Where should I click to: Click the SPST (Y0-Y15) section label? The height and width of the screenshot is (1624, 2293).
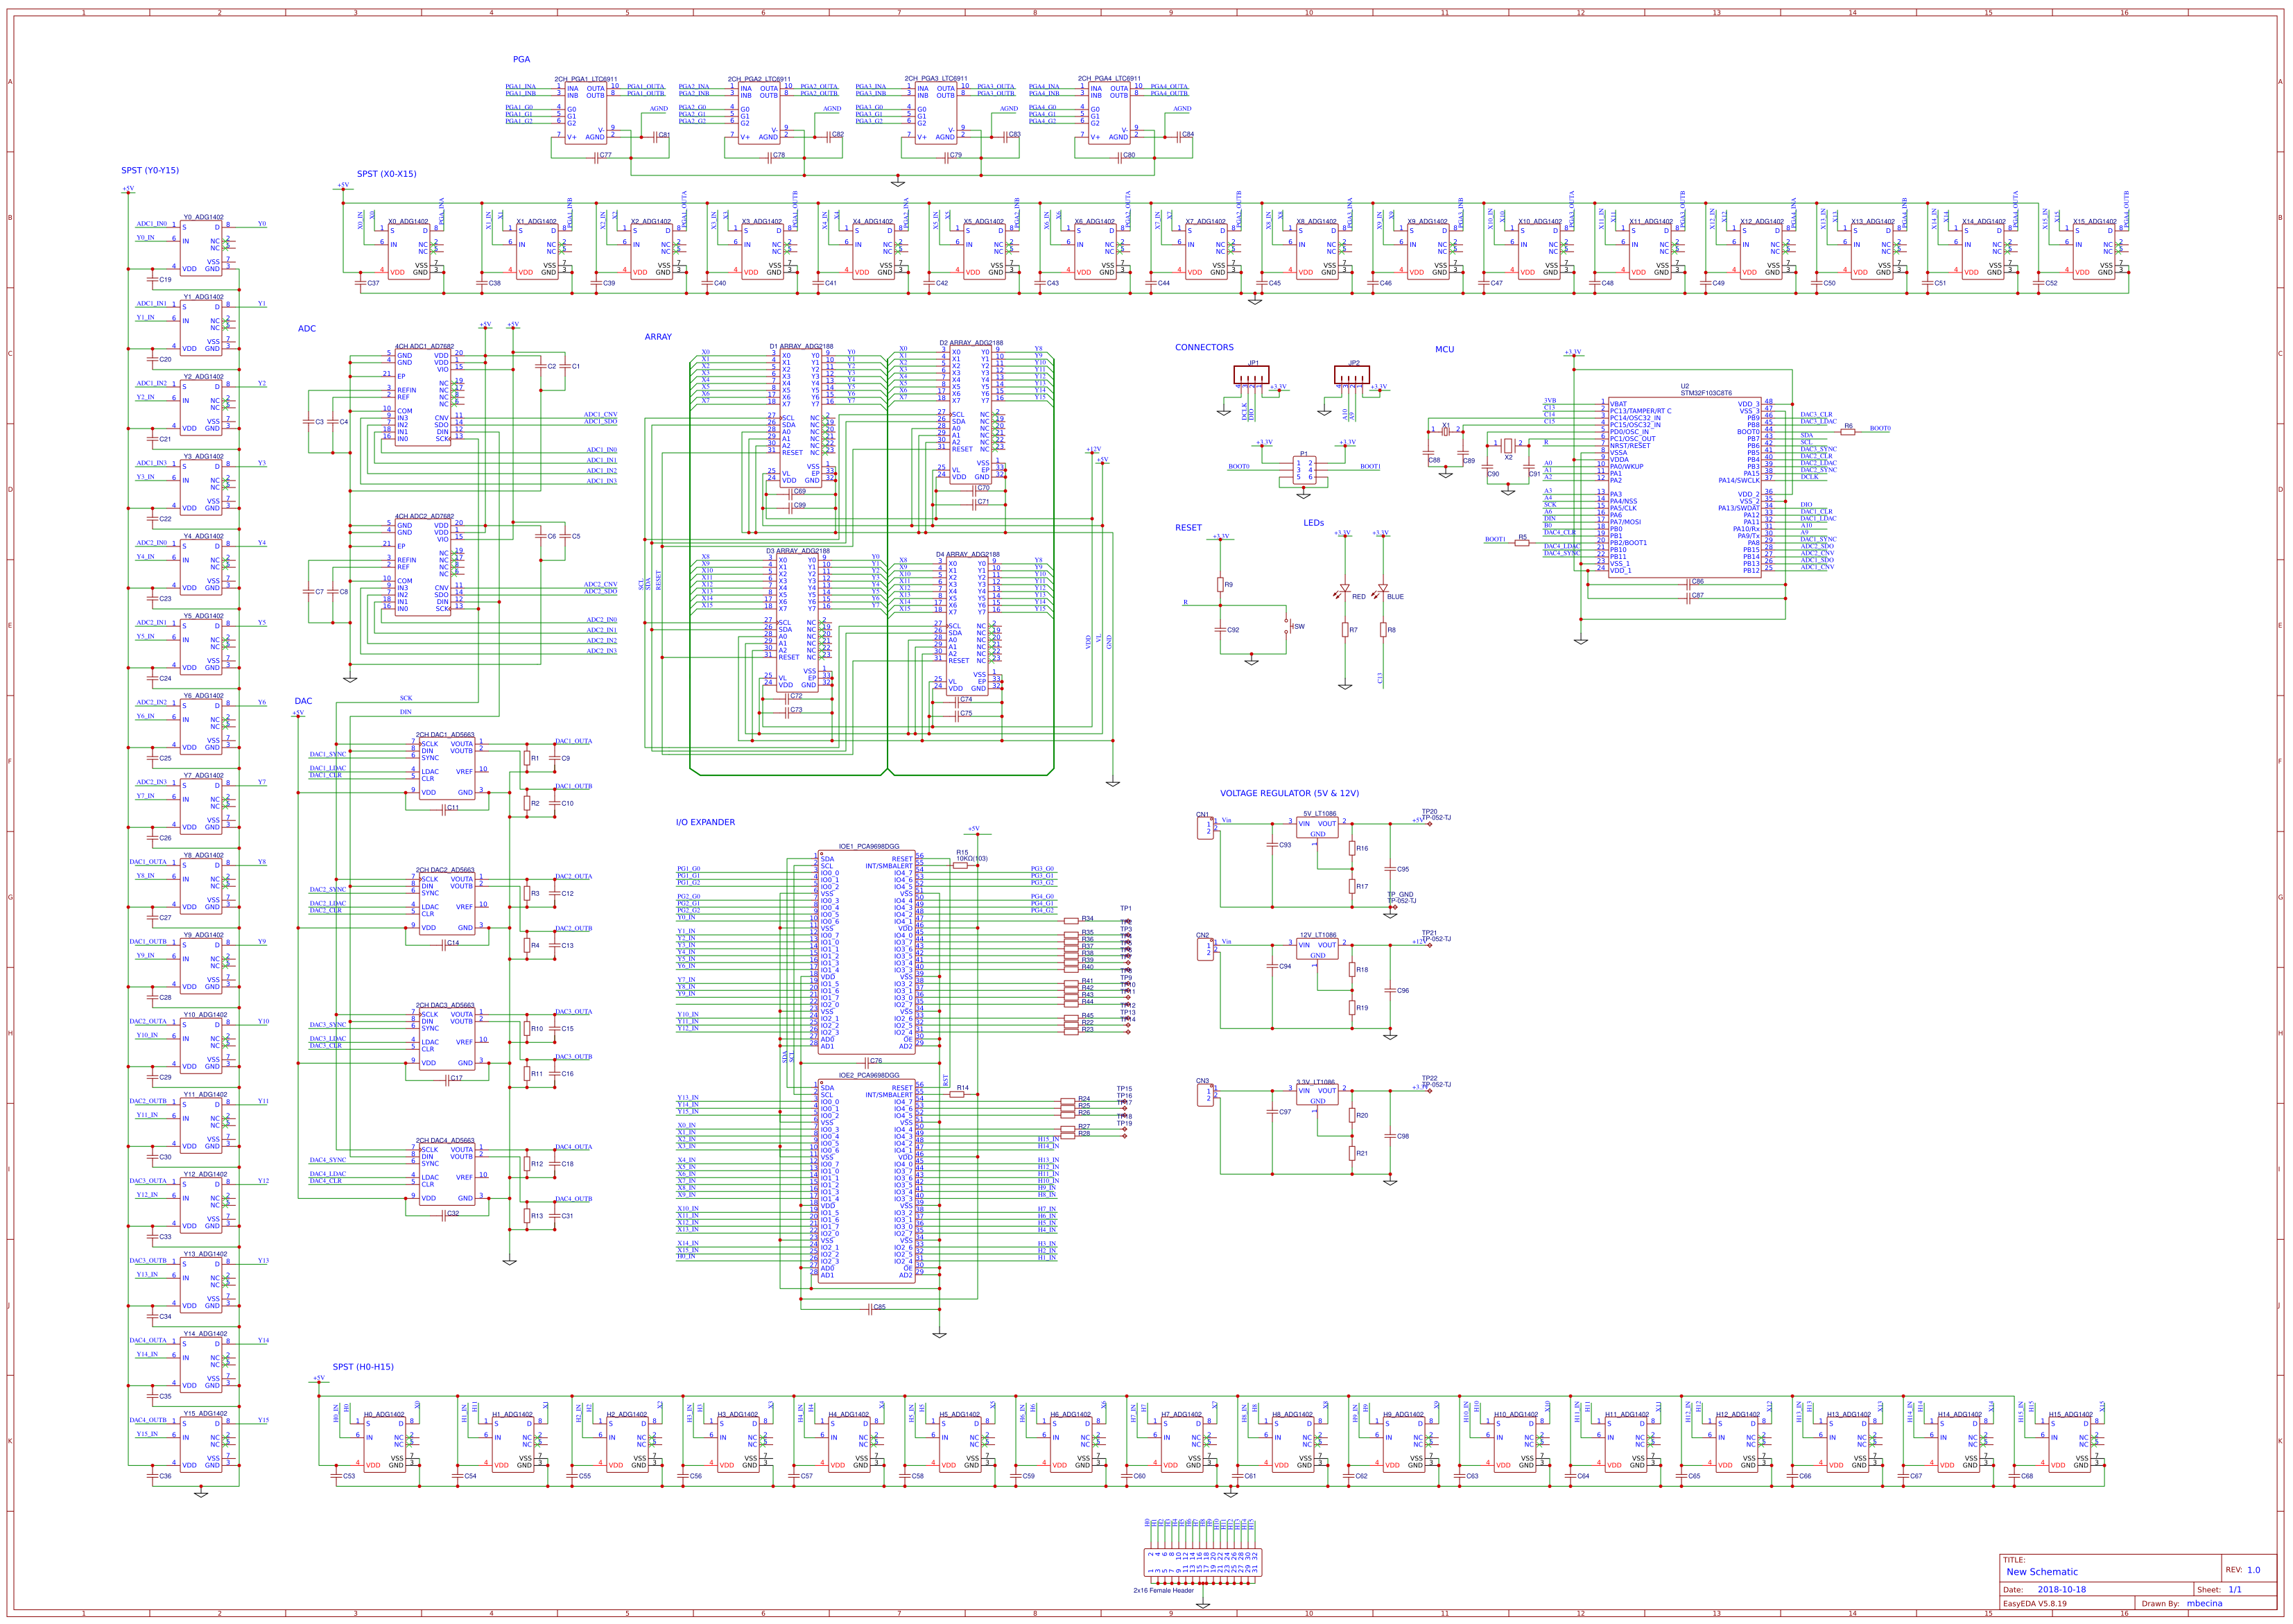point(150,170)
